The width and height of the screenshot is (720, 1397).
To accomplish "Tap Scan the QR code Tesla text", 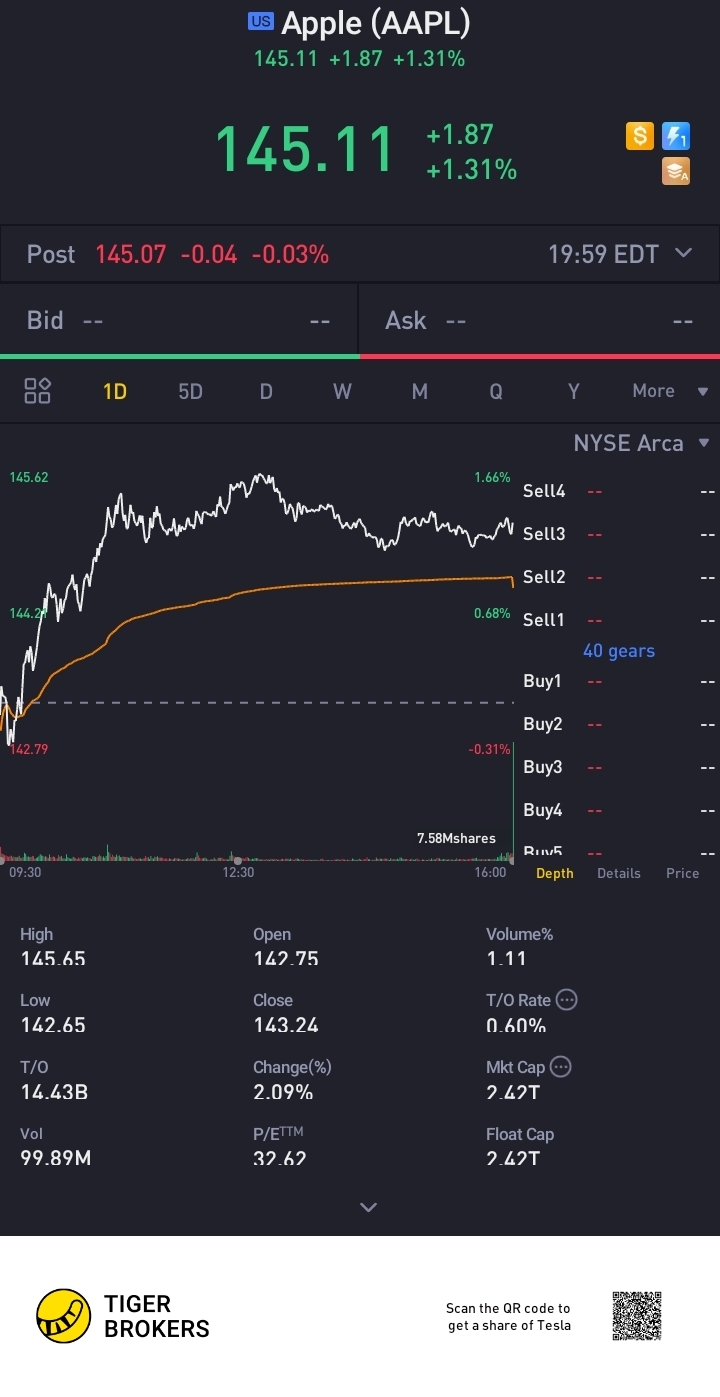I will click(508, 1317).
